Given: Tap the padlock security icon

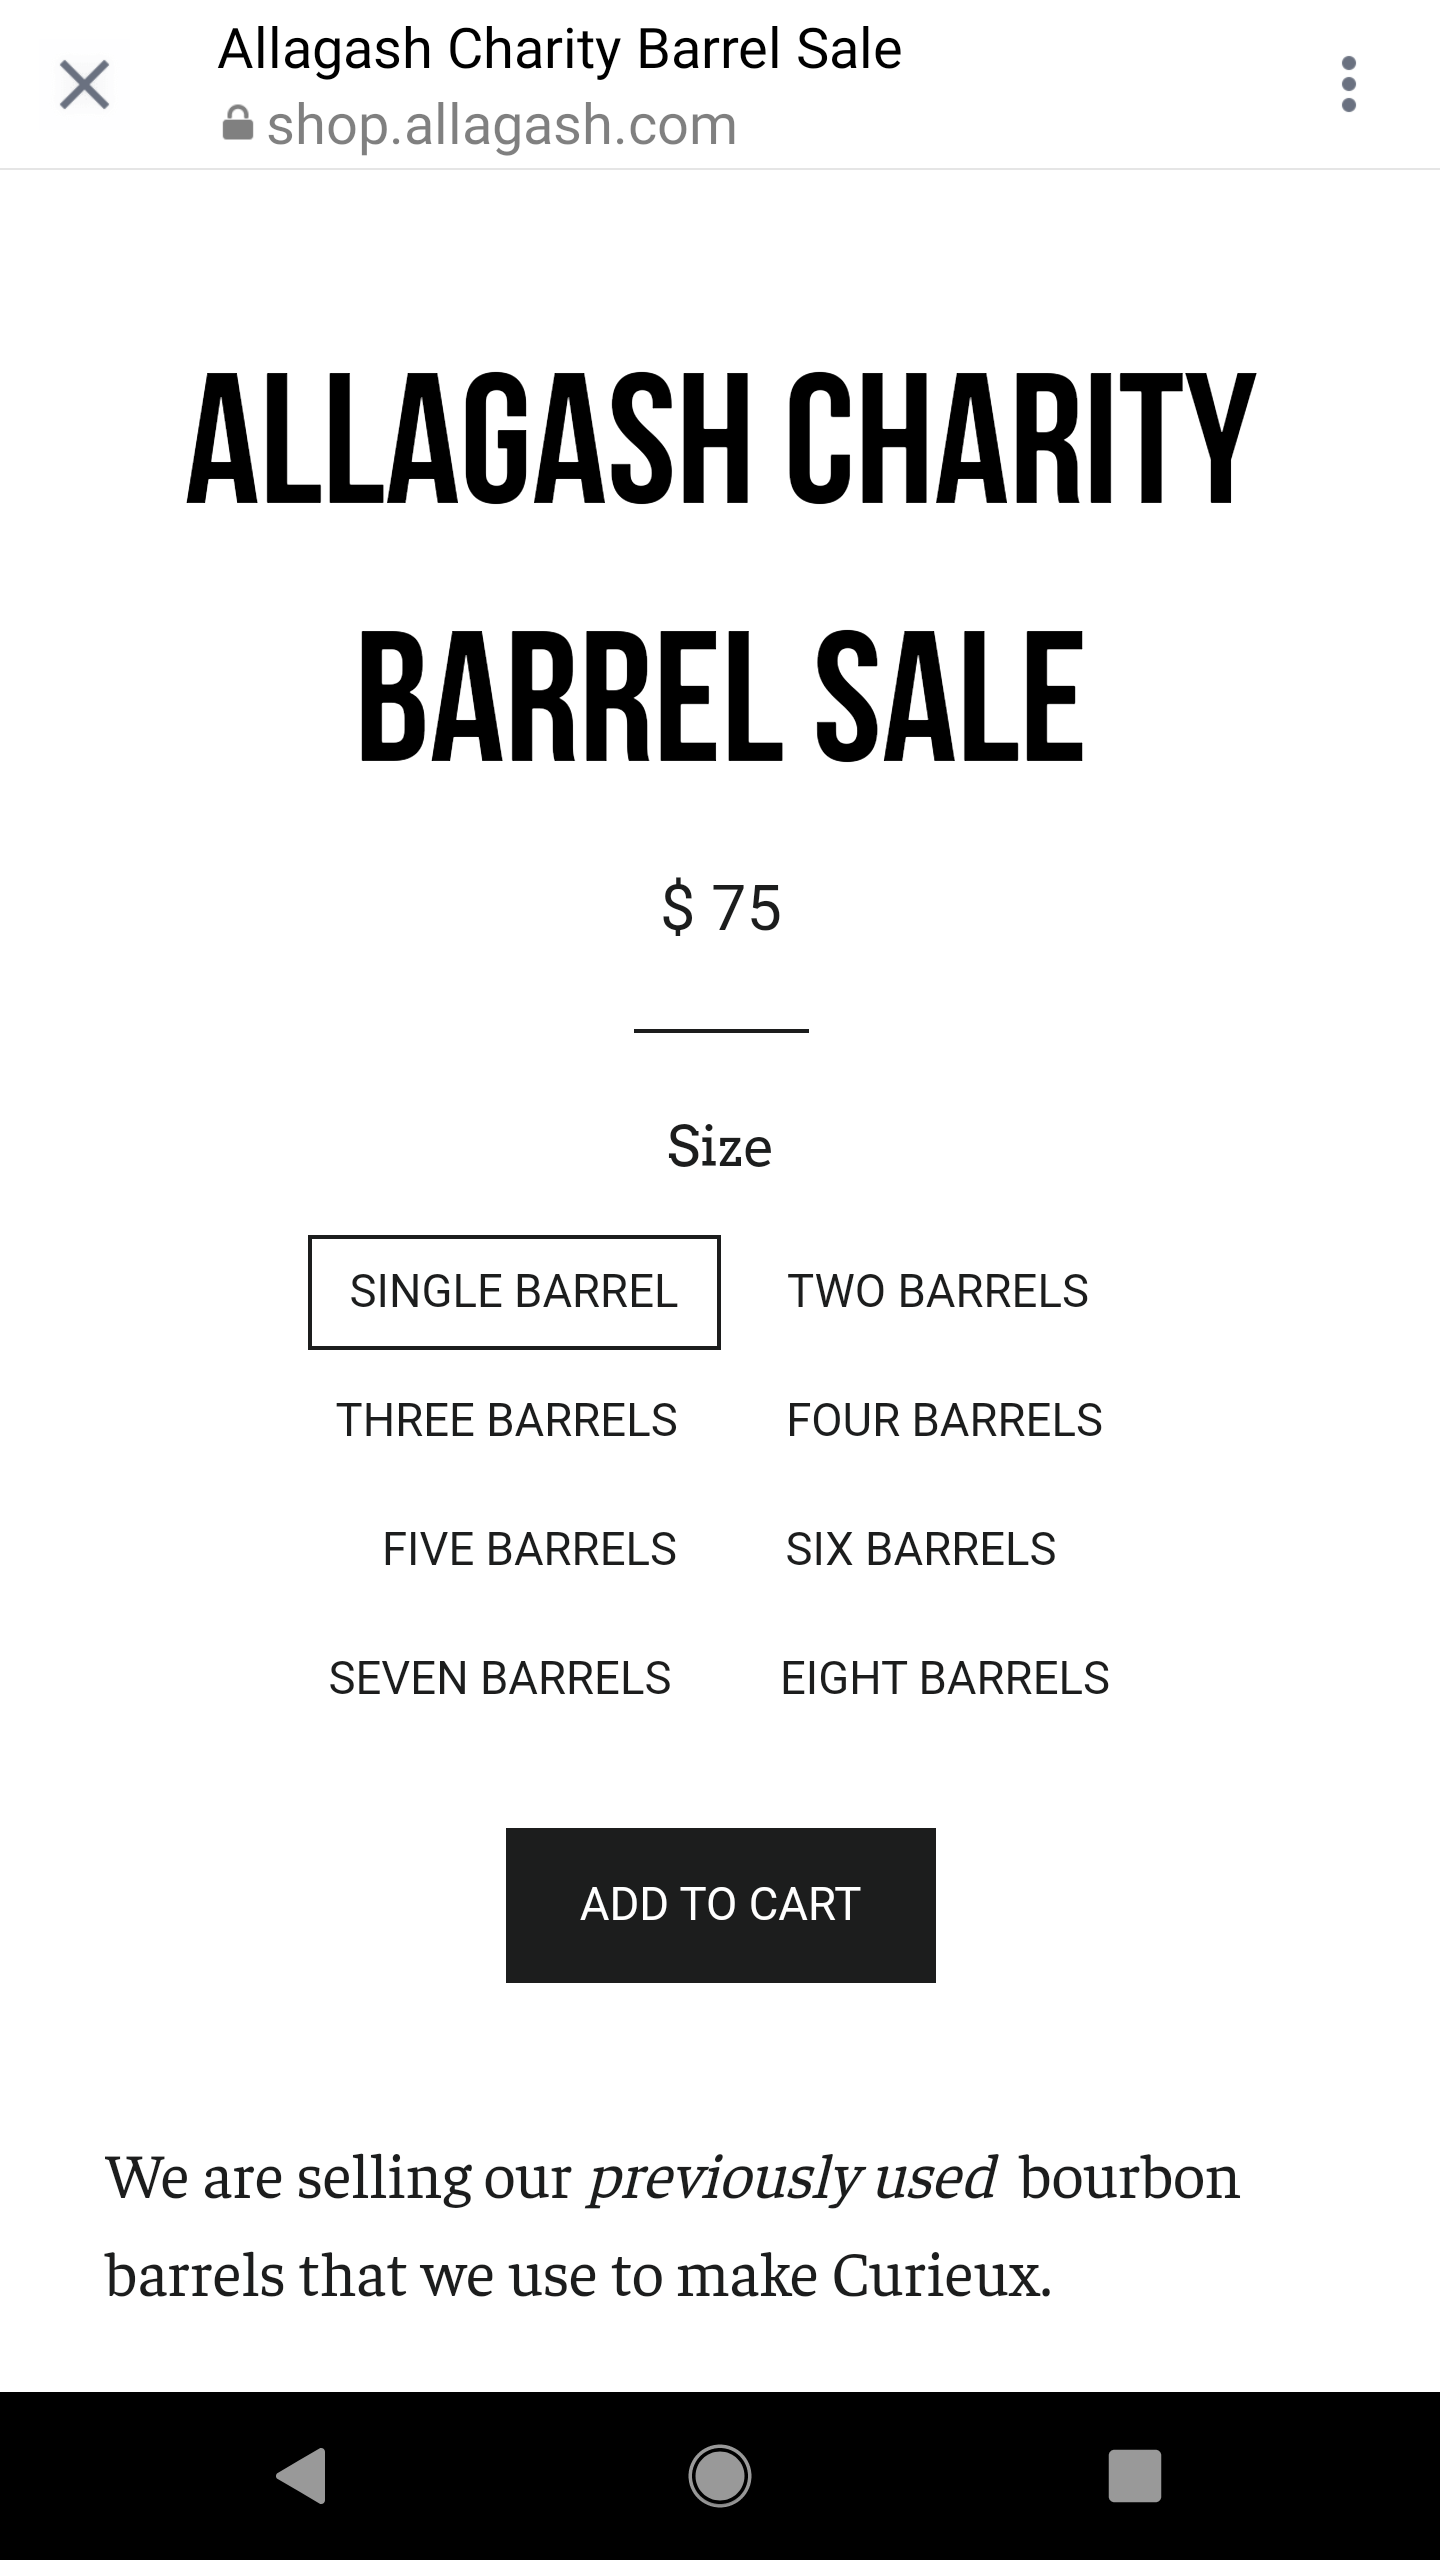Looking at the screenshot, I should pos(237,124).
